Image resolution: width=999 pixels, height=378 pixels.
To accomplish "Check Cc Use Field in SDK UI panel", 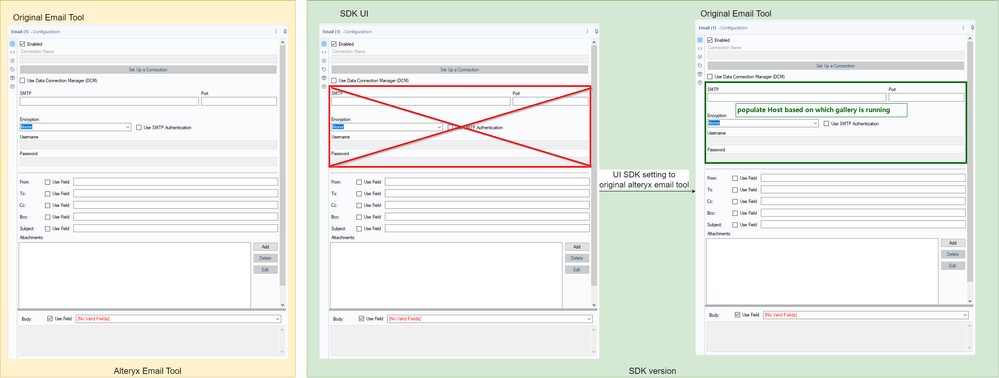I will point(359,205).
